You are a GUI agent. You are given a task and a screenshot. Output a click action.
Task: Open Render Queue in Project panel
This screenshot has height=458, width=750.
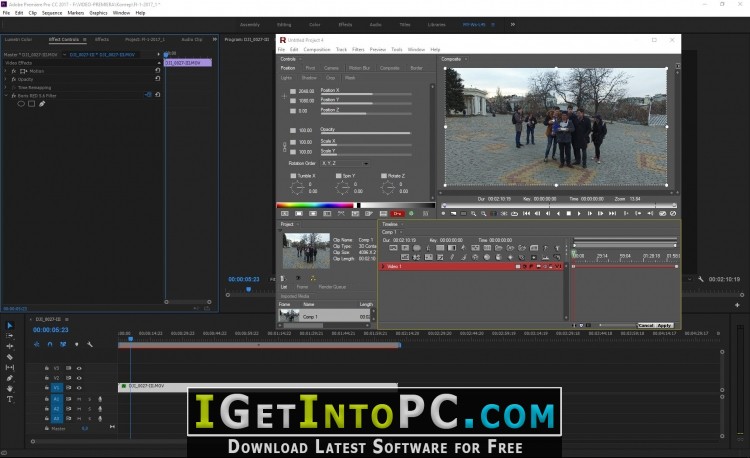click(332, 287)
